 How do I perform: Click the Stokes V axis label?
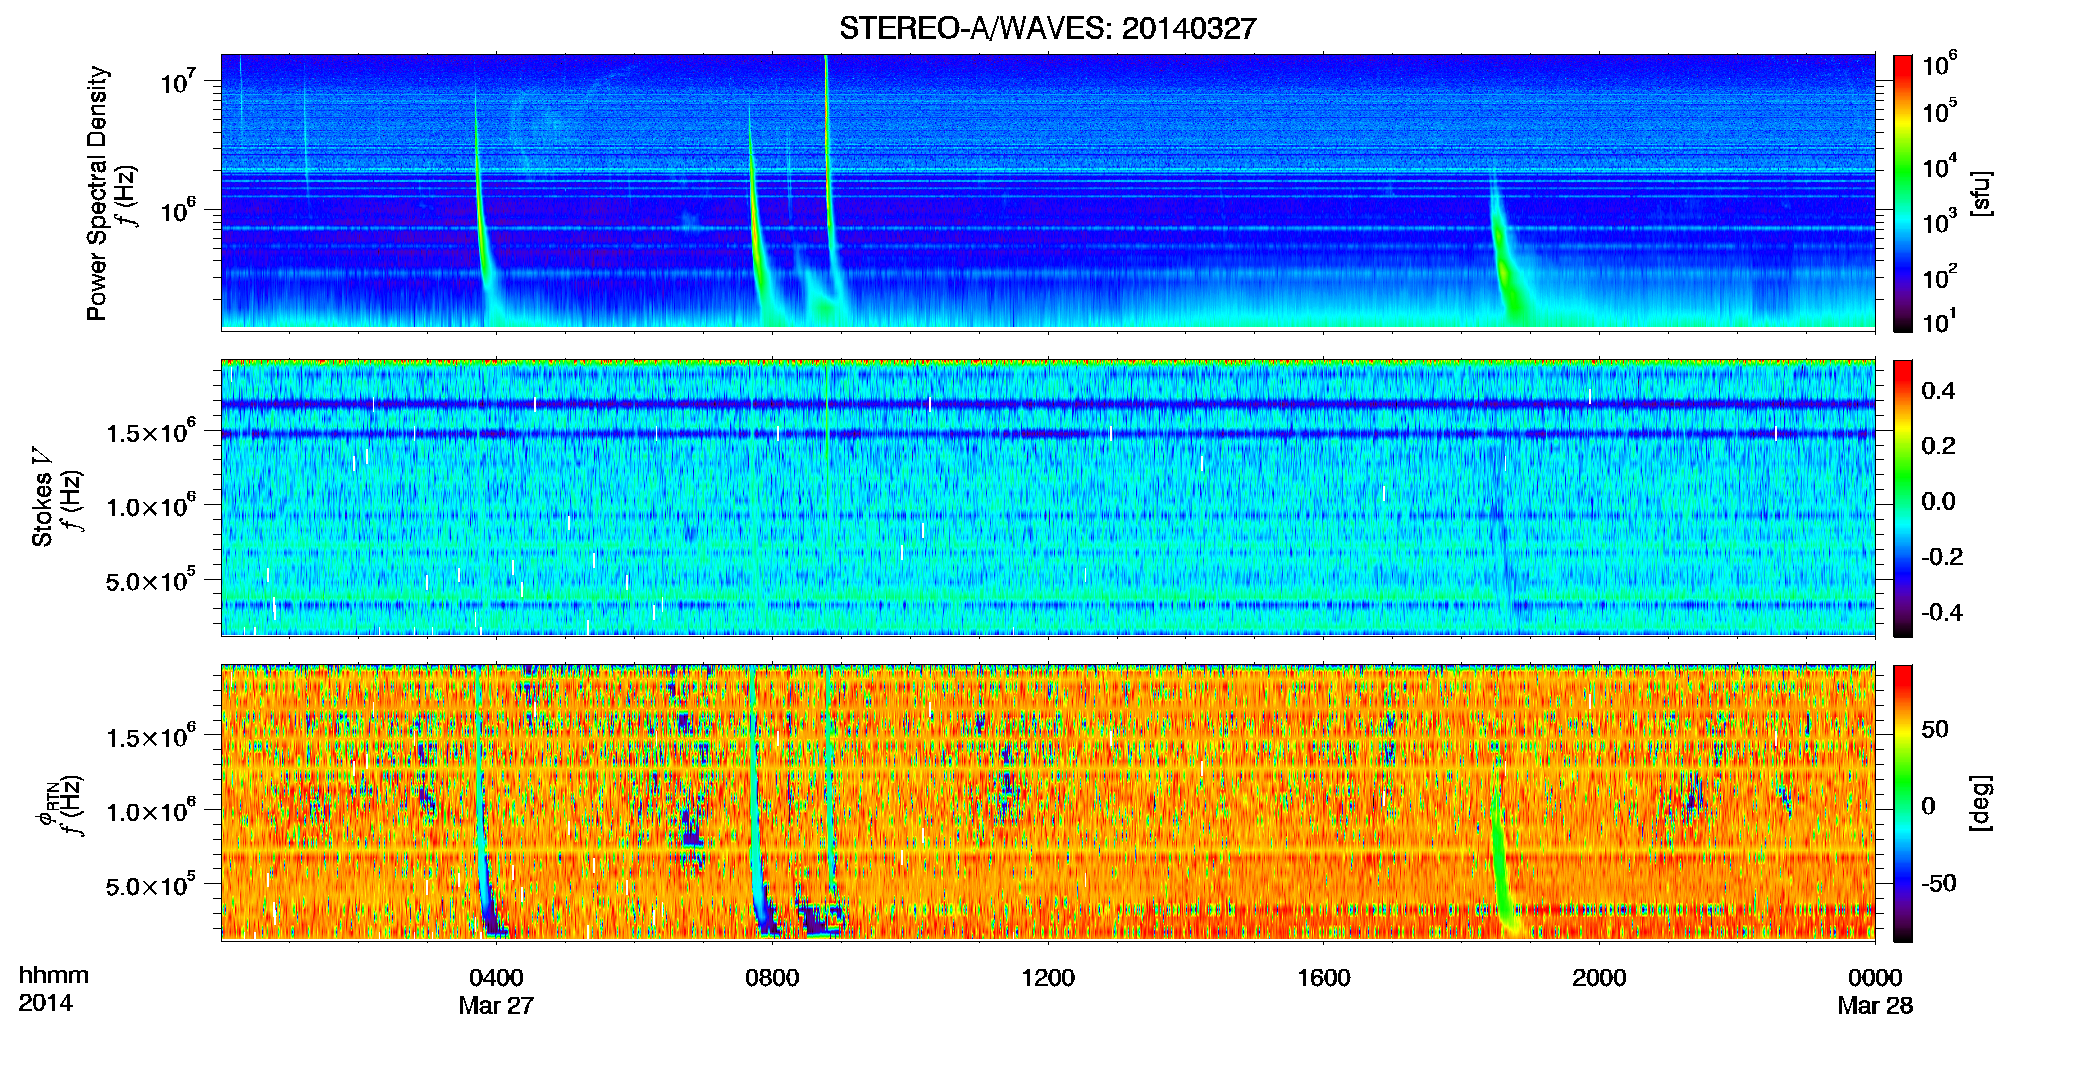42,497
